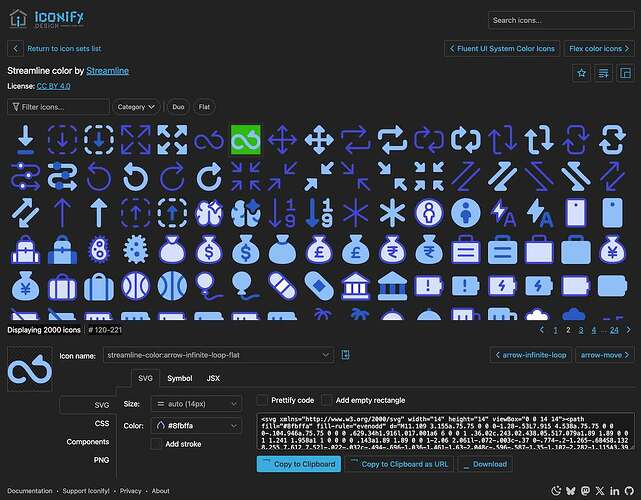Image resolution: width=641 pixels, height=500 pixels.
Task: Toggle the dark/light theme moon icon
Action: click(x=556, y=491)
